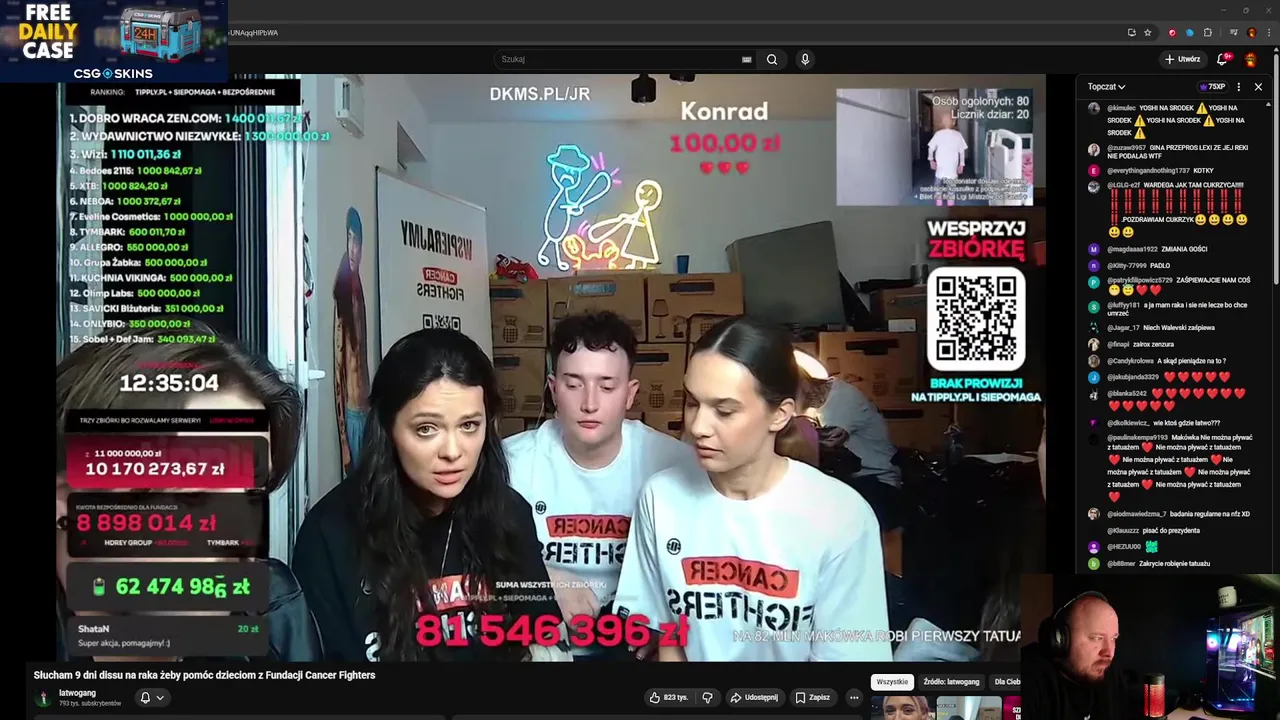Viewport: 1280px width, 720px height.
Task: Open the red browser extension icon
Action: point(1173,32)
